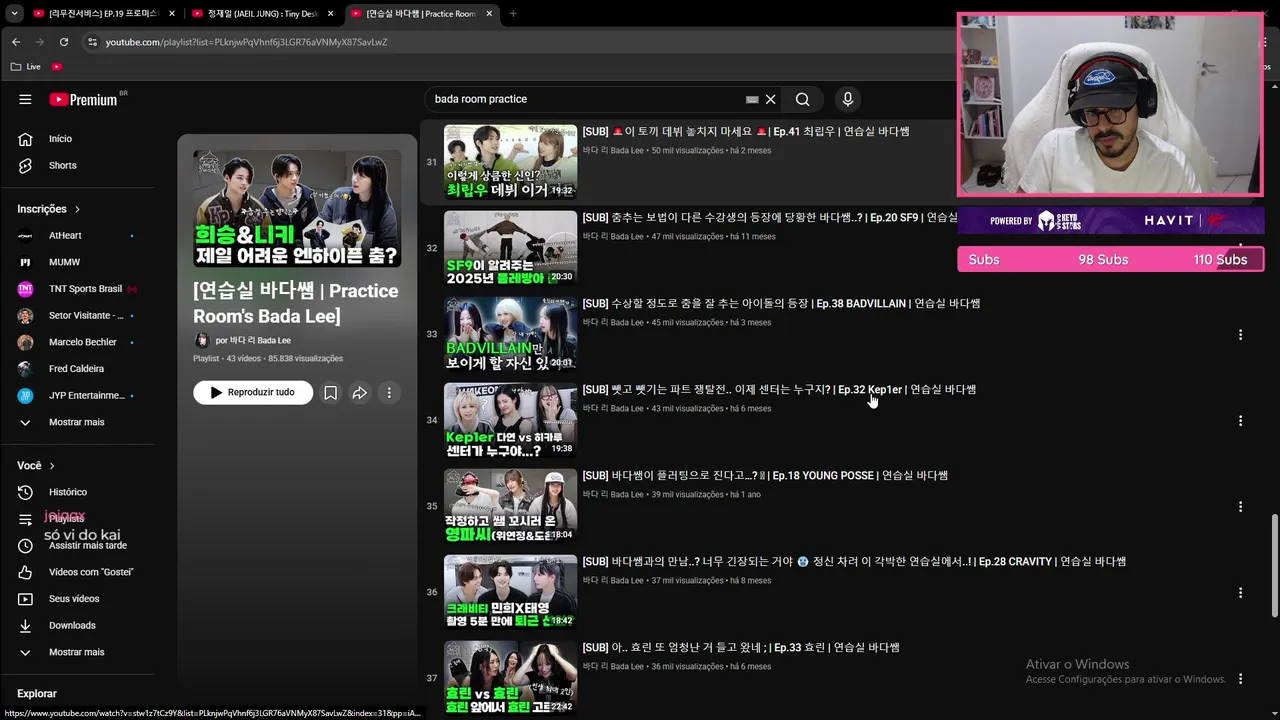Switch to JAEIL JUNG Tiny Desk tab
This screenshot has height=720, width=1280.
pos(262,13)
